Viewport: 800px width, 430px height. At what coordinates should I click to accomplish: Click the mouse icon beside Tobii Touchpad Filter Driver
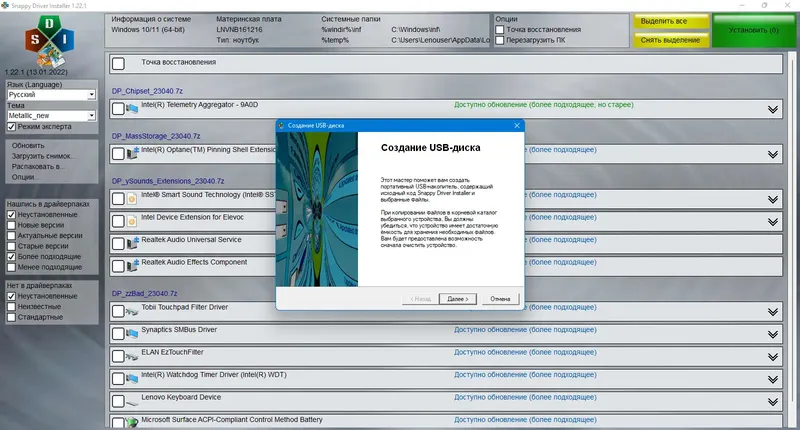[x=132, y=311]
